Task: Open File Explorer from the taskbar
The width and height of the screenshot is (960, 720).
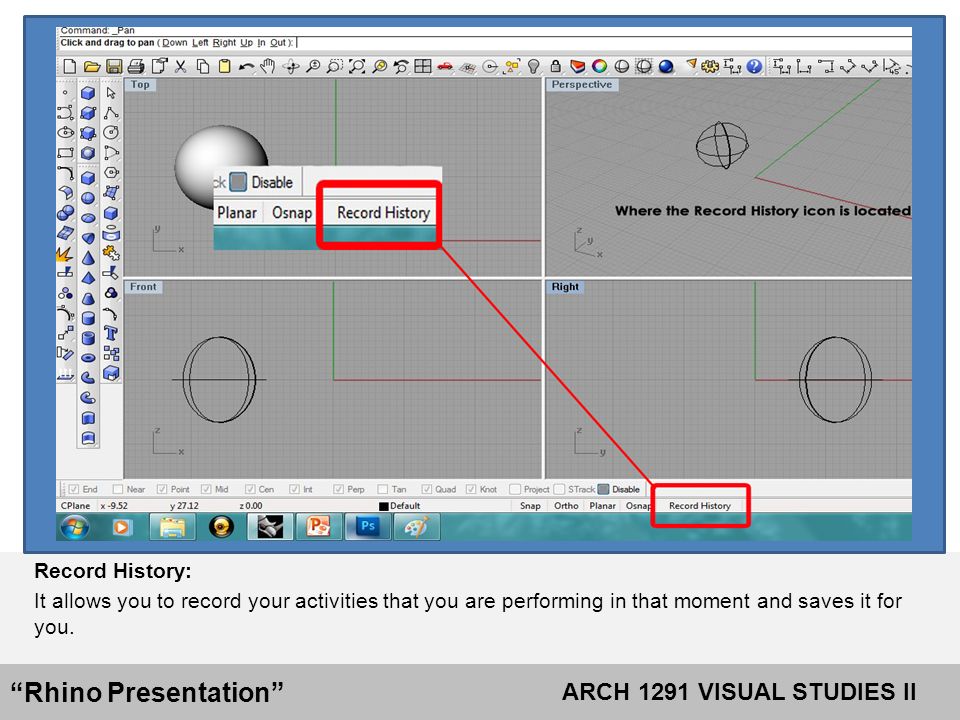Action: tap(173, 527)
